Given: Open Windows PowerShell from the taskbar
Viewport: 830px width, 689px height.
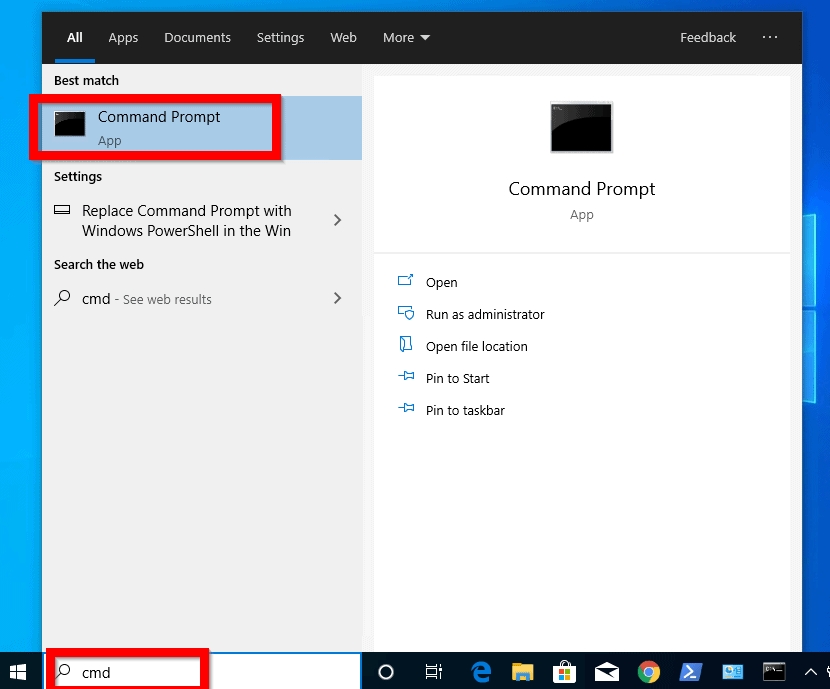Looking at the screenshot, I should click(x=691, y=672).
